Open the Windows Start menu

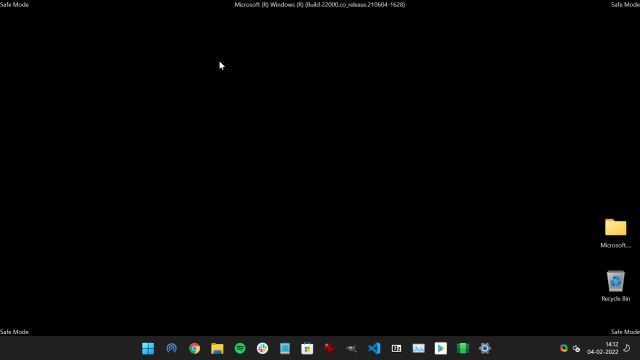[x=148, y=348]
